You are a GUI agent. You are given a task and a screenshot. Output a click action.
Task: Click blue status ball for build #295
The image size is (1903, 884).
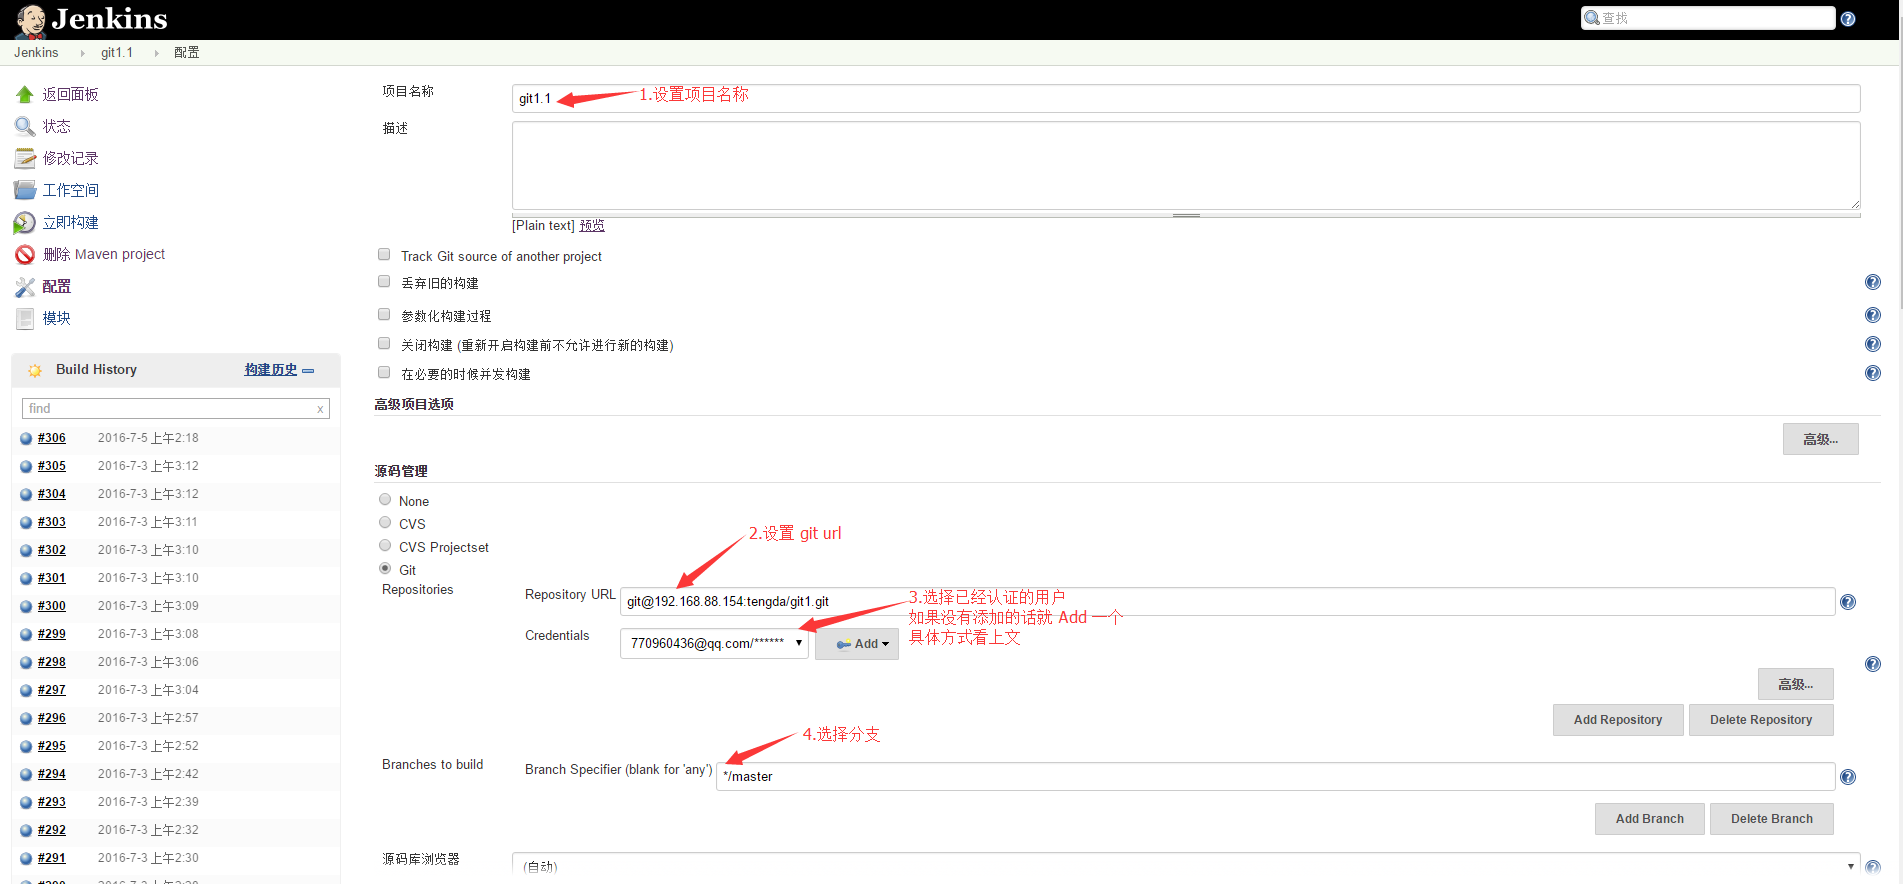pyautogui.click(x=26, y=746)
